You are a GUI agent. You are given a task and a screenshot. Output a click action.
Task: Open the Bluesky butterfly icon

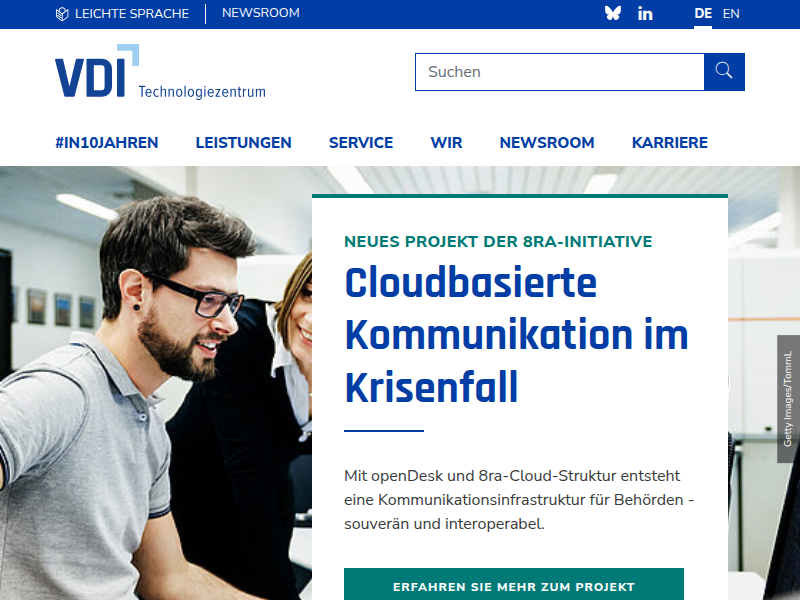pos(613,14)
